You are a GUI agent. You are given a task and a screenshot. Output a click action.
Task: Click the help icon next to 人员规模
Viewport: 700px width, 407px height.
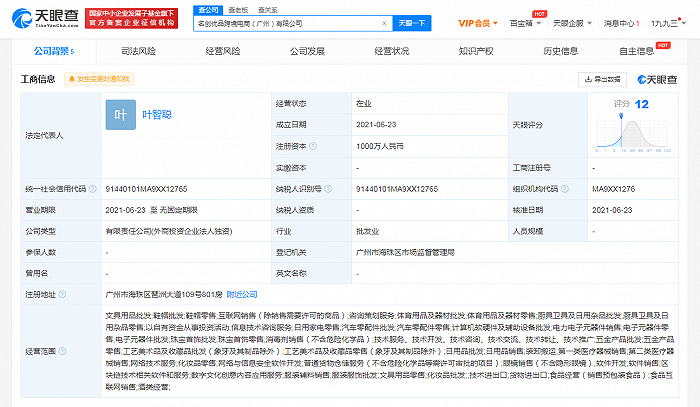coord(565,228)
